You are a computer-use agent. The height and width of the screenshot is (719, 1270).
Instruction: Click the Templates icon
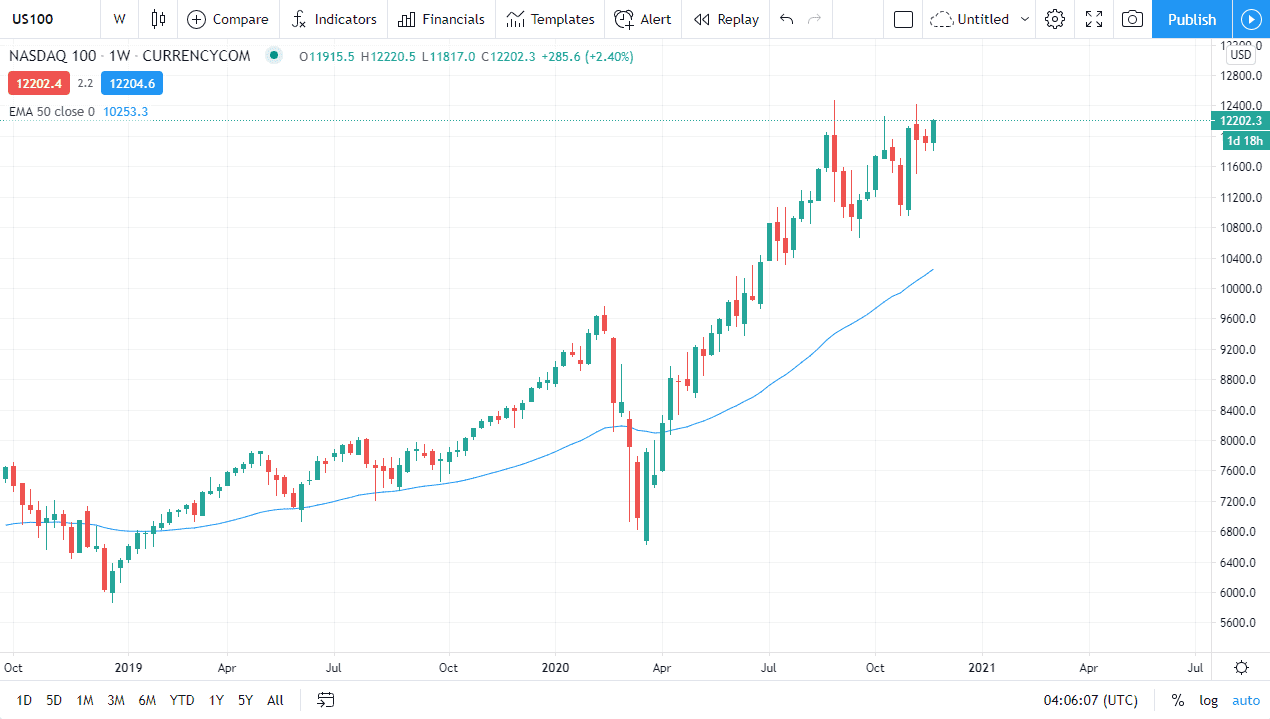click(549, 19)
